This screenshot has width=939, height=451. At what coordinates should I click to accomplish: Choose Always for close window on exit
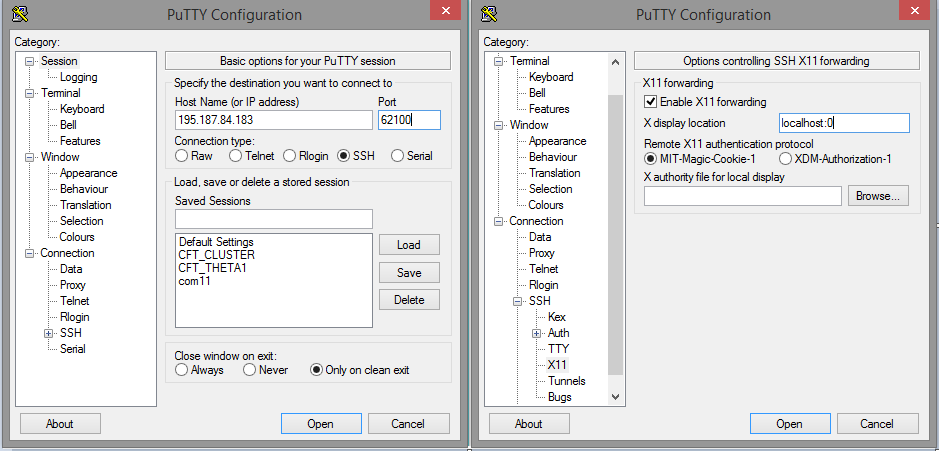tap(181, 370)
